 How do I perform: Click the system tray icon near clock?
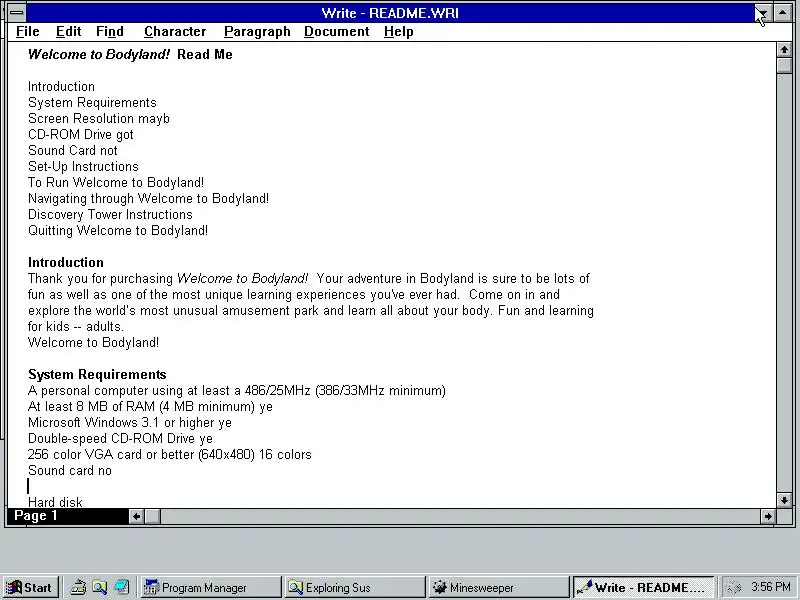point(733,587)
